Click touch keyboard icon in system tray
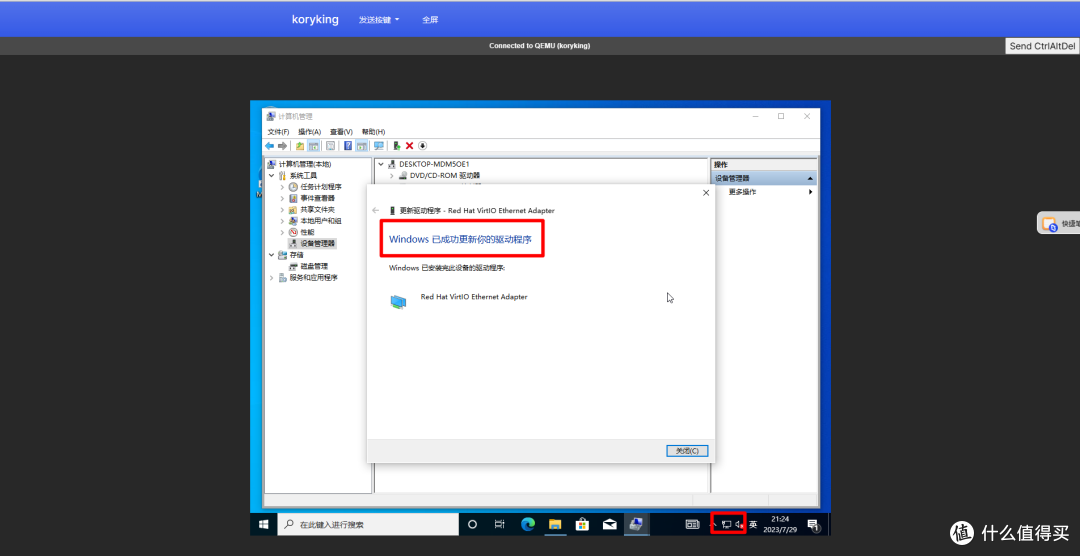Viewport: 1080px width, 556px height. point(692,524)
